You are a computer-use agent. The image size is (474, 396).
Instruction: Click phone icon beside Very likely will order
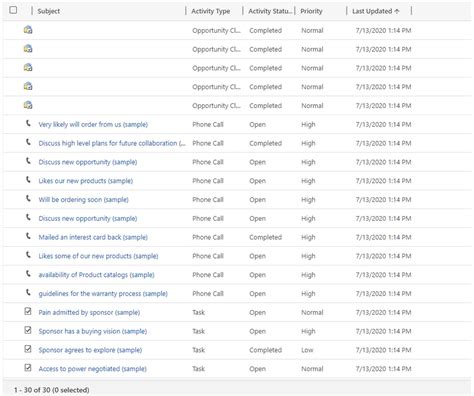coord(28,123)
